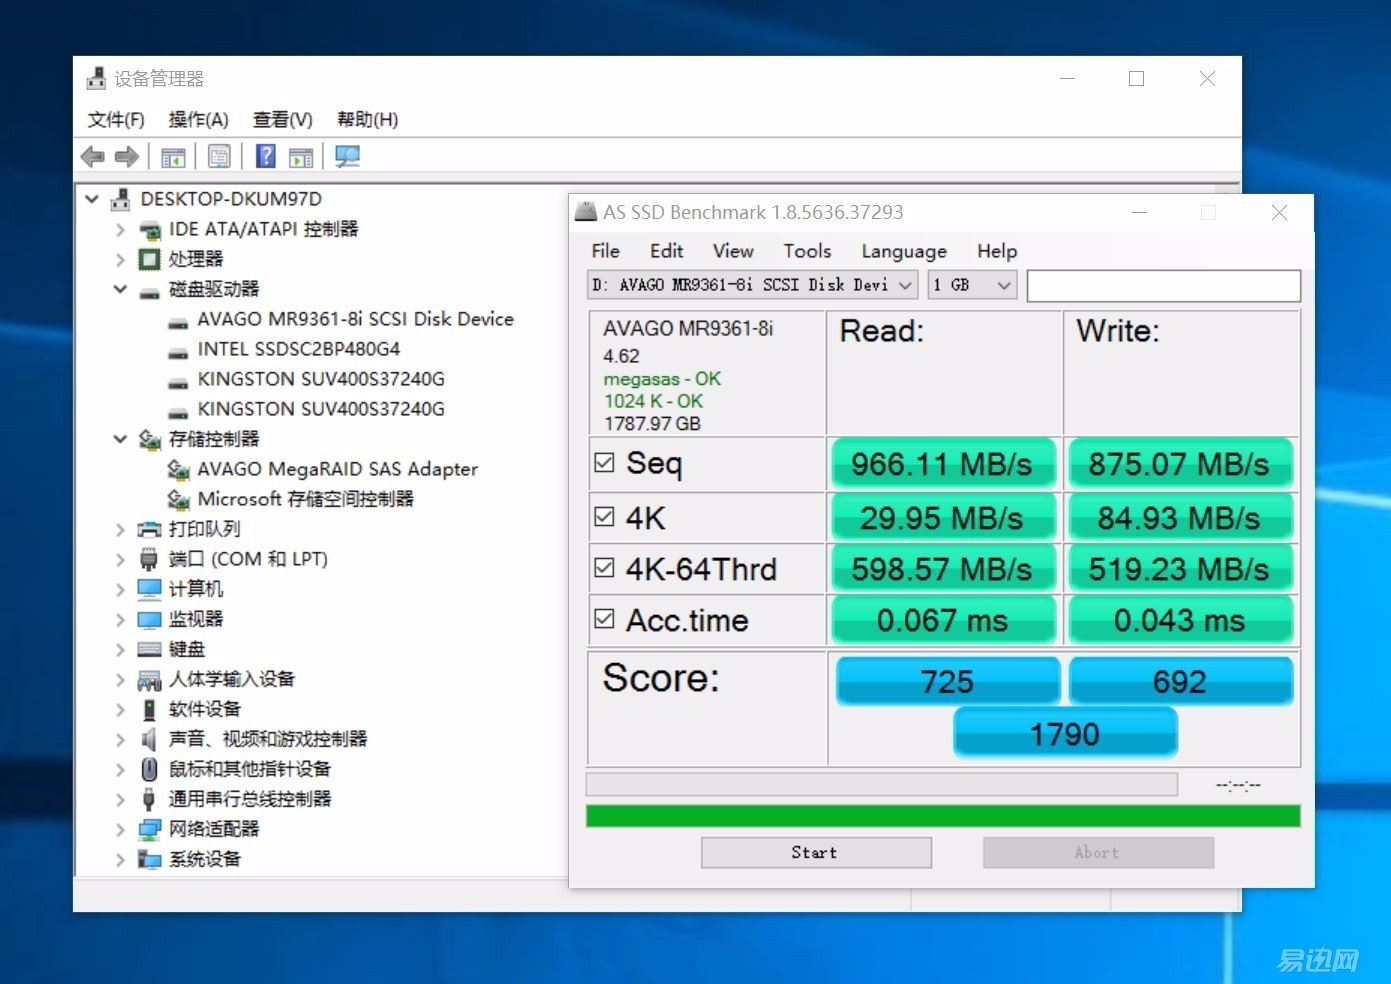Viewport: 1391px width, 984px height.
Task: Open the 1 GB test size dropdown
Action: pos(972,285)
